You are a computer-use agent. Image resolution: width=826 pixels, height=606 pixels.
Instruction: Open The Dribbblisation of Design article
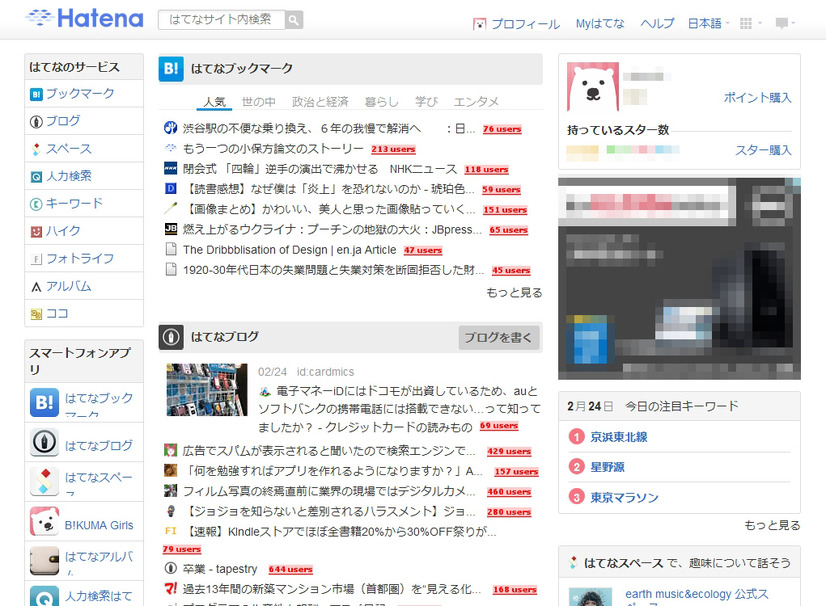pyautogui.click(x=289, y=250)
